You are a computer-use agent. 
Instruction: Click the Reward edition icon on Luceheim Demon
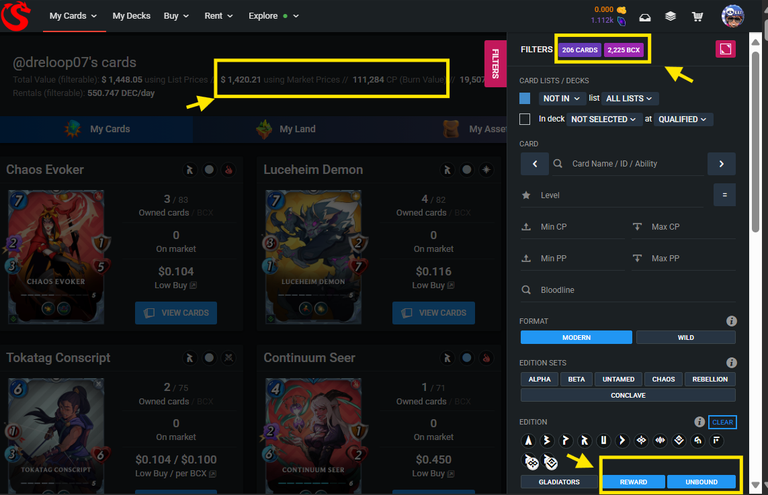pyautogui.click(x=447, y=170)
